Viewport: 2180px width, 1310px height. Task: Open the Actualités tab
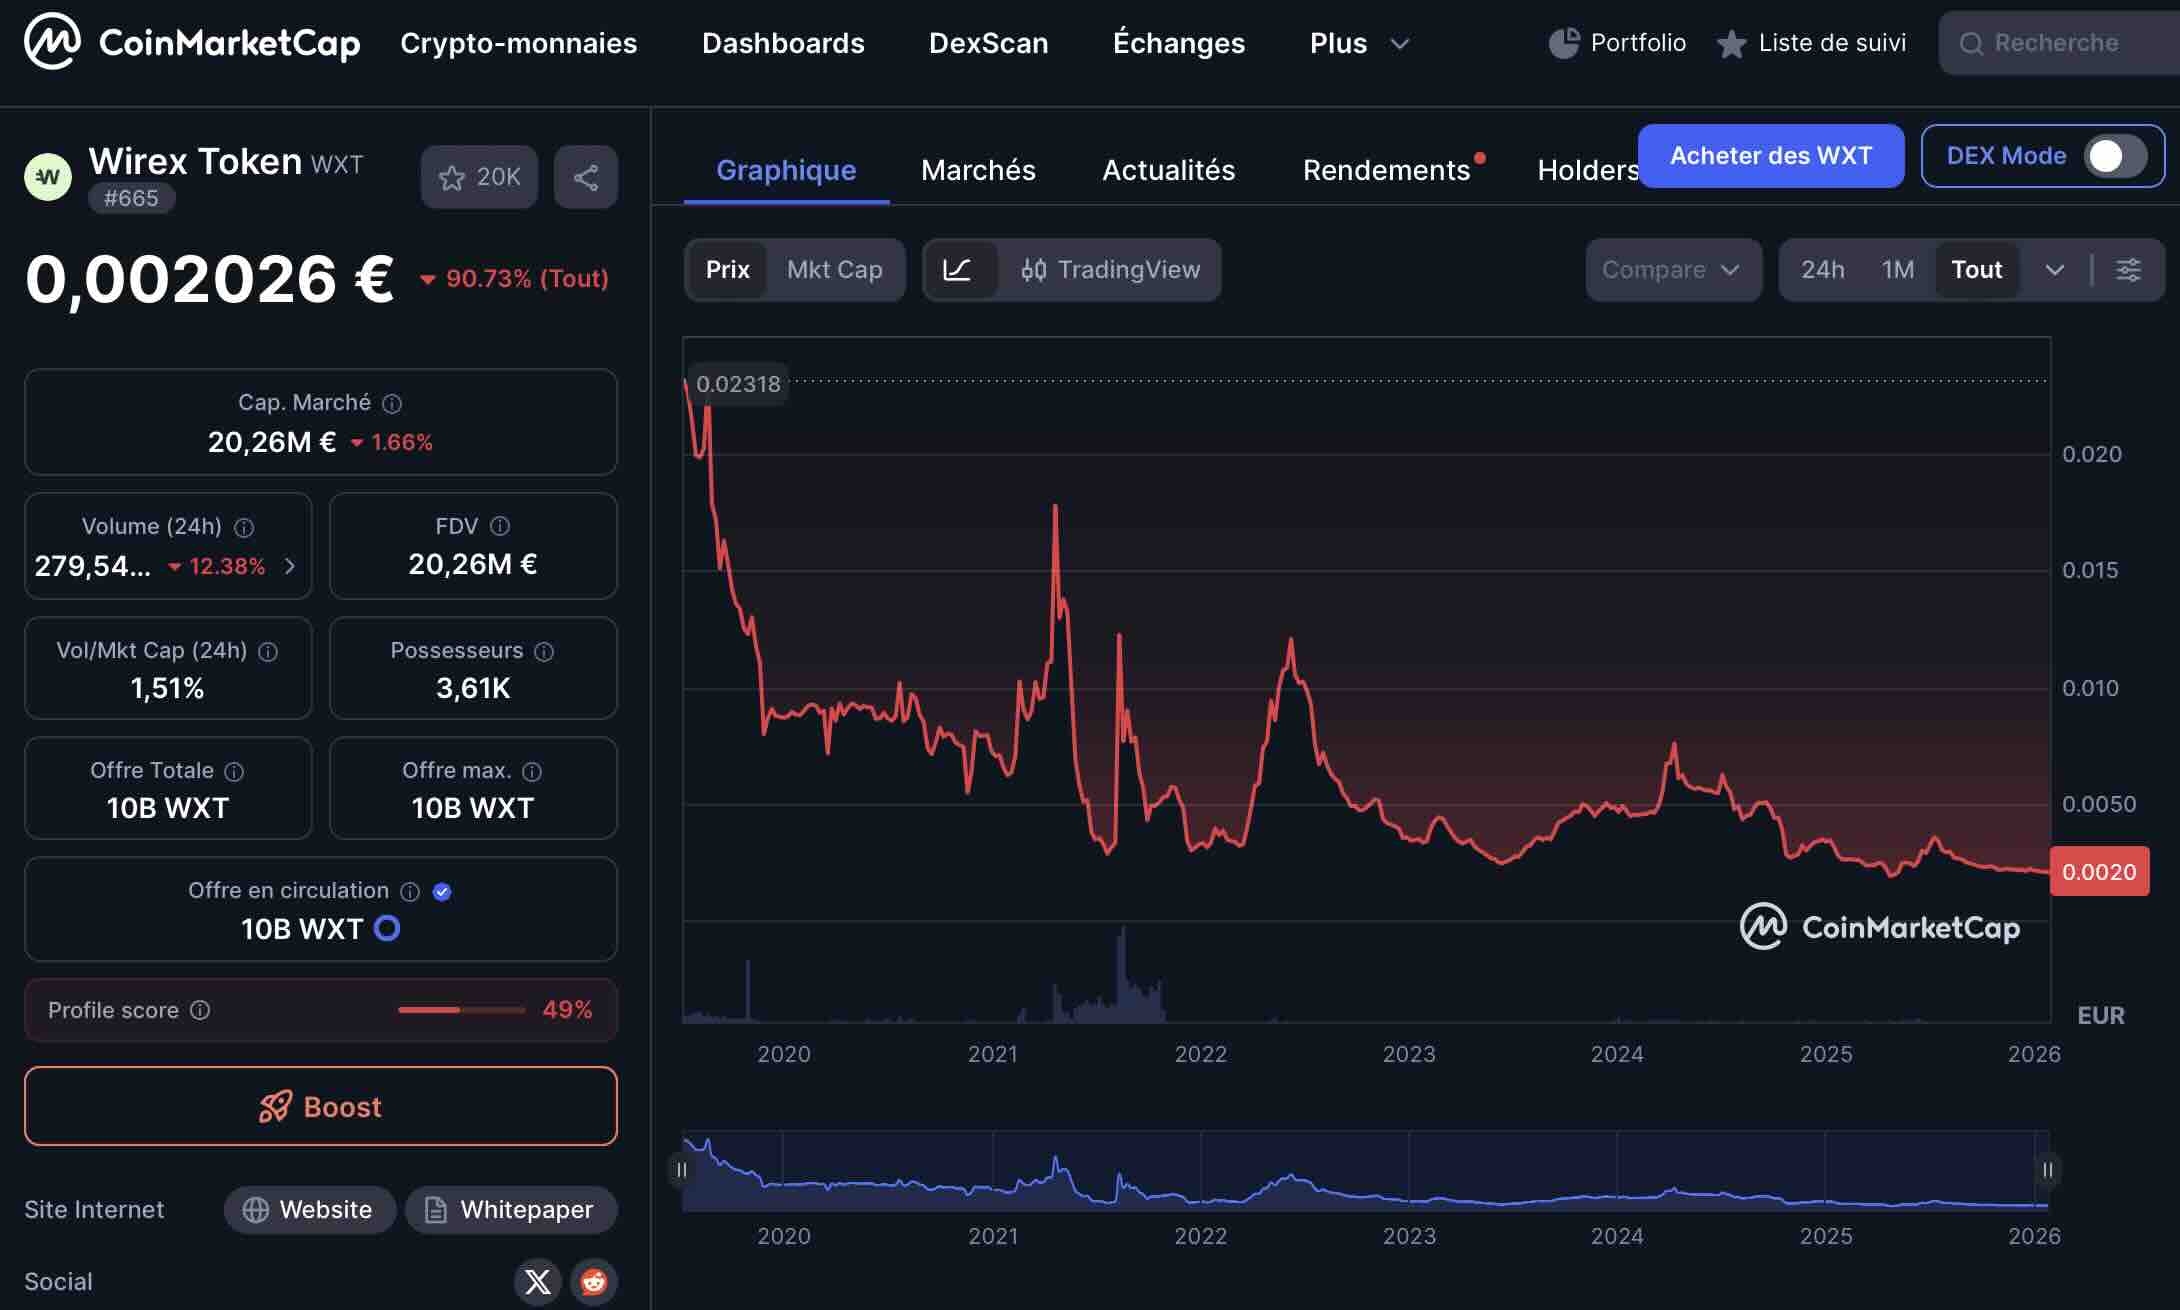[1168, 170]
